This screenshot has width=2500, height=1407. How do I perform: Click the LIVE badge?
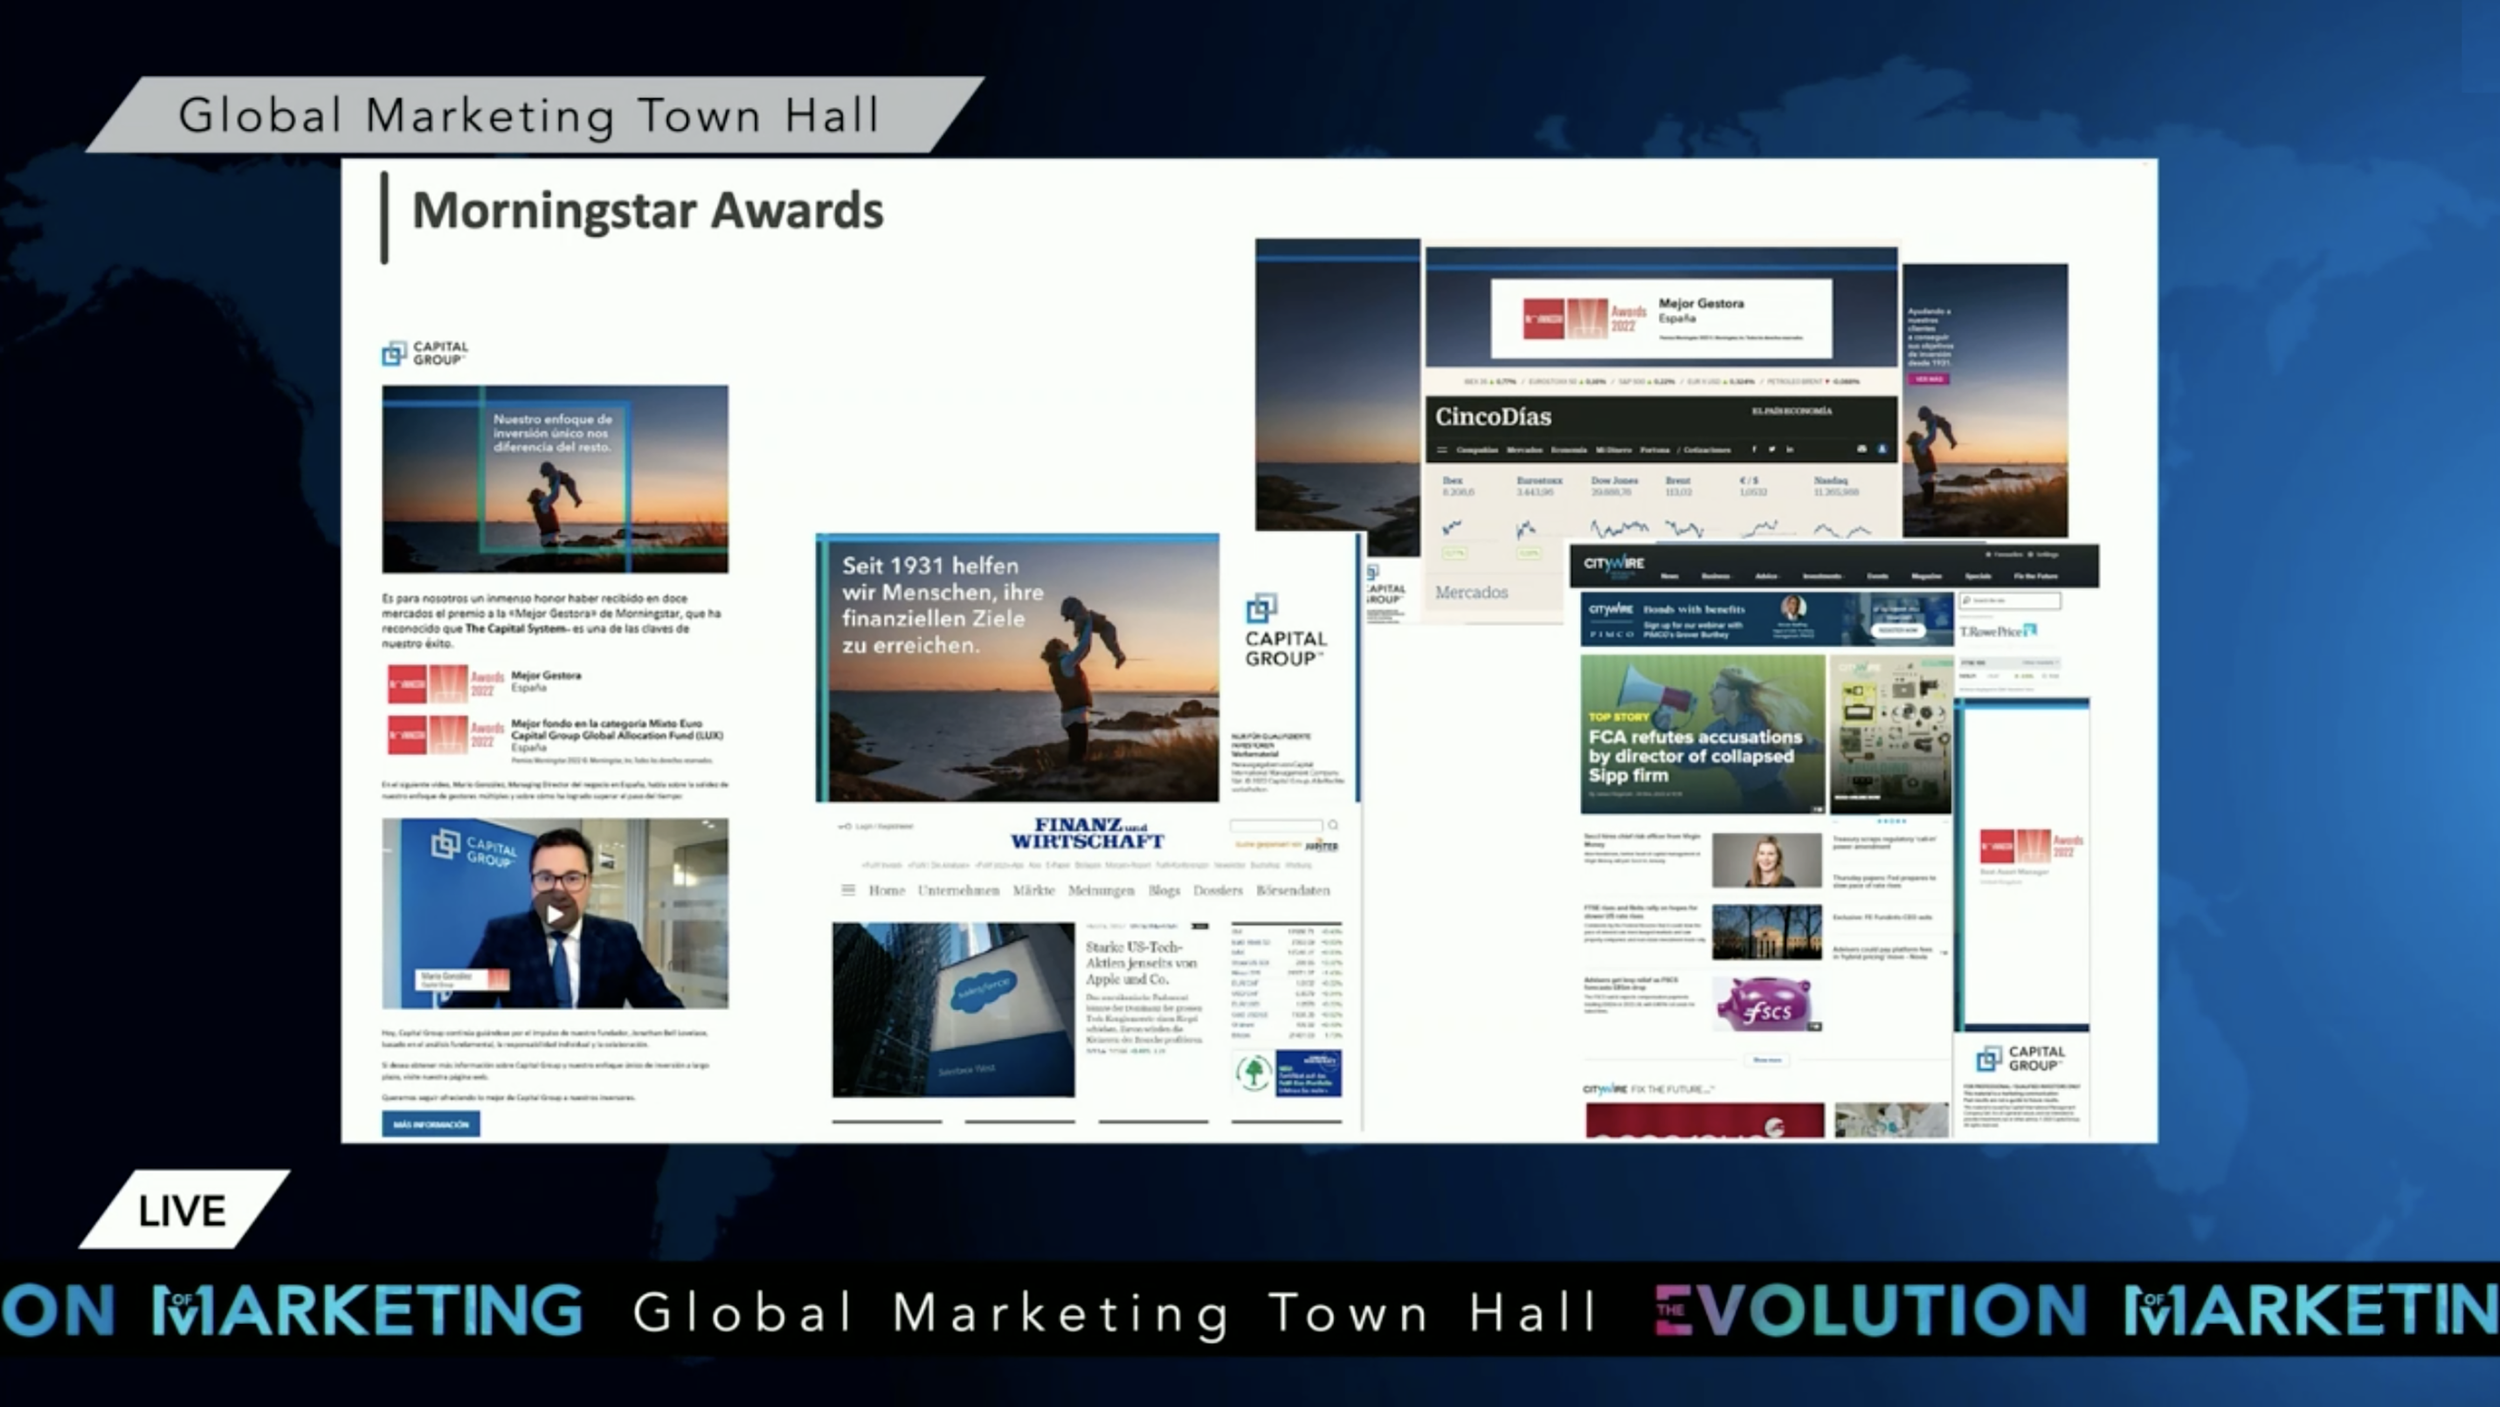(183, 1210)
